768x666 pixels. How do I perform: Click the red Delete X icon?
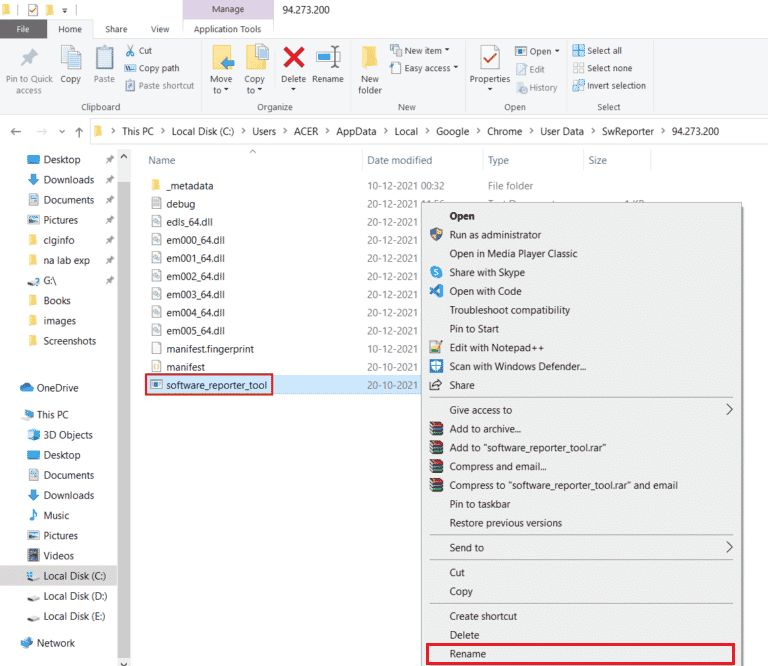coord(293,57)
